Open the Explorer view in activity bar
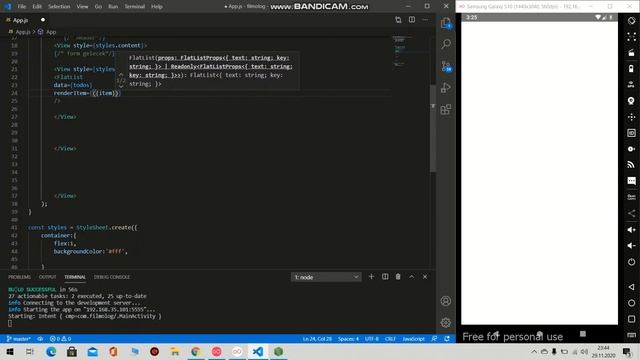This screenshot has width=640, height=360. [446, 23]
